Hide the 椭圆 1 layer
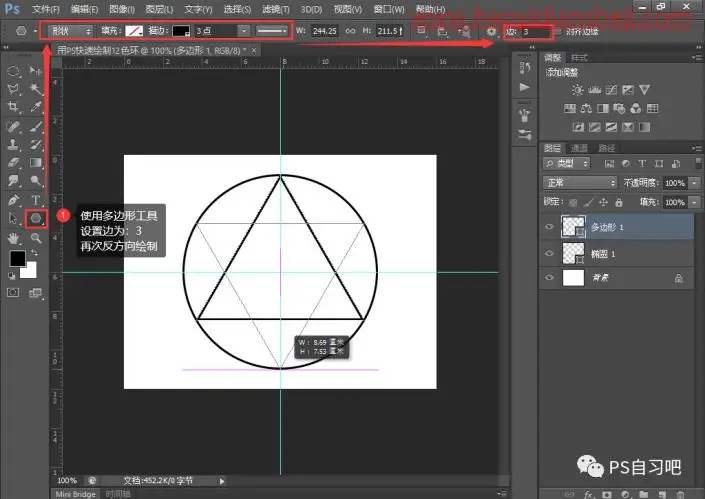 tap(549, 253)
